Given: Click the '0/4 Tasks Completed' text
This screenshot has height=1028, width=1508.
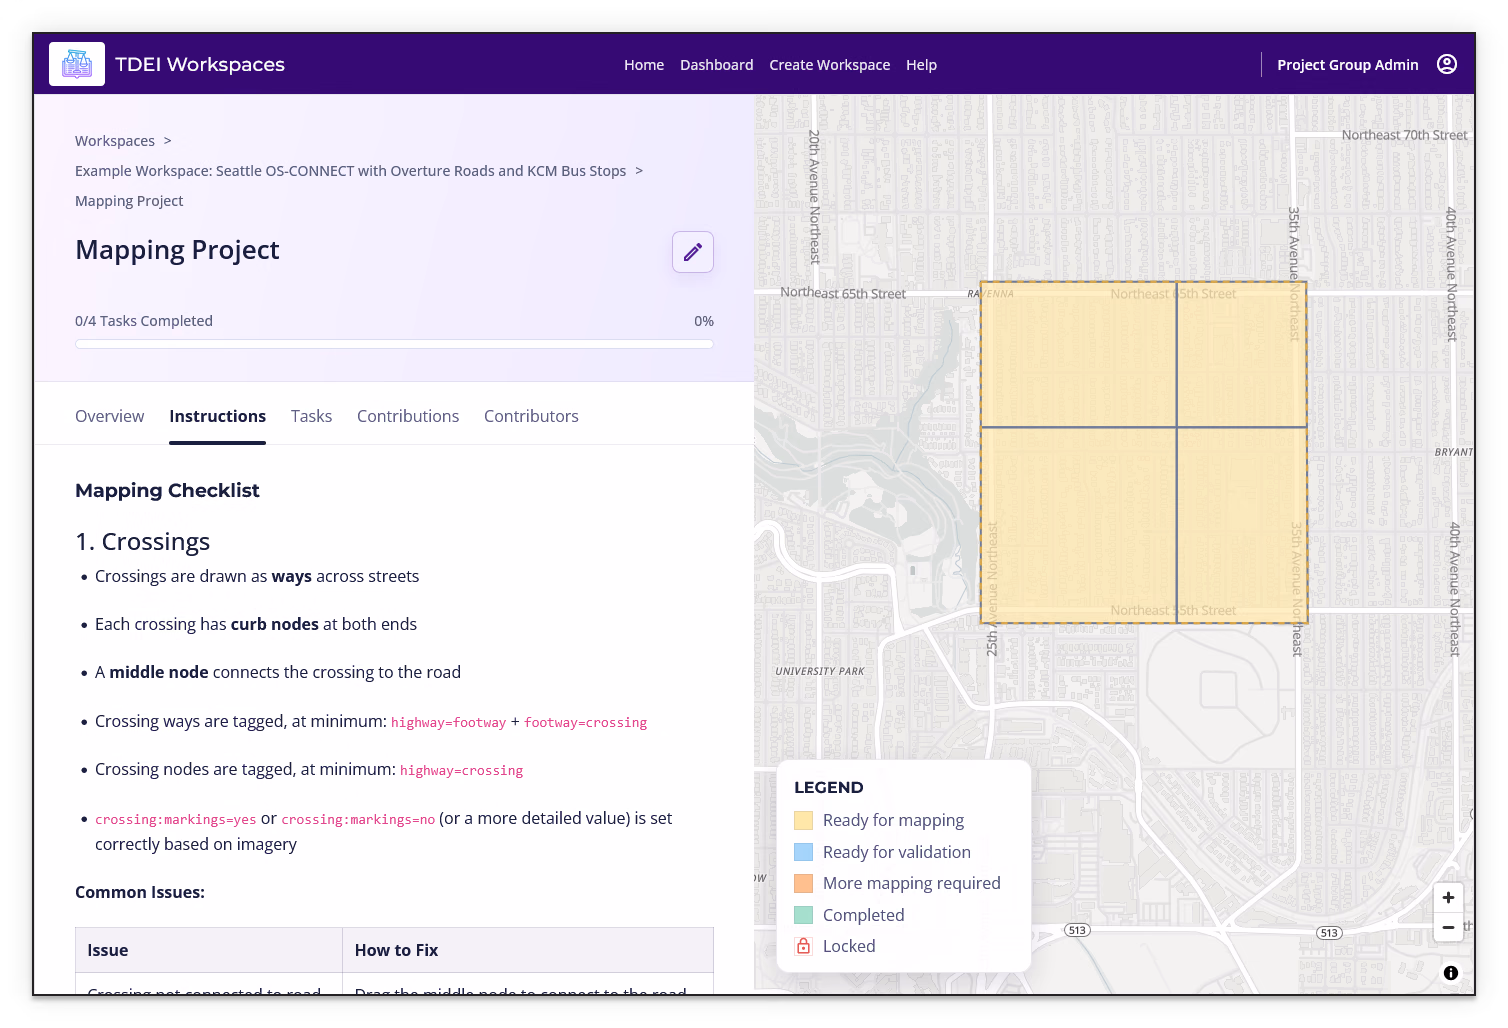Looking at the screenshot, I should tap(144, 321).
